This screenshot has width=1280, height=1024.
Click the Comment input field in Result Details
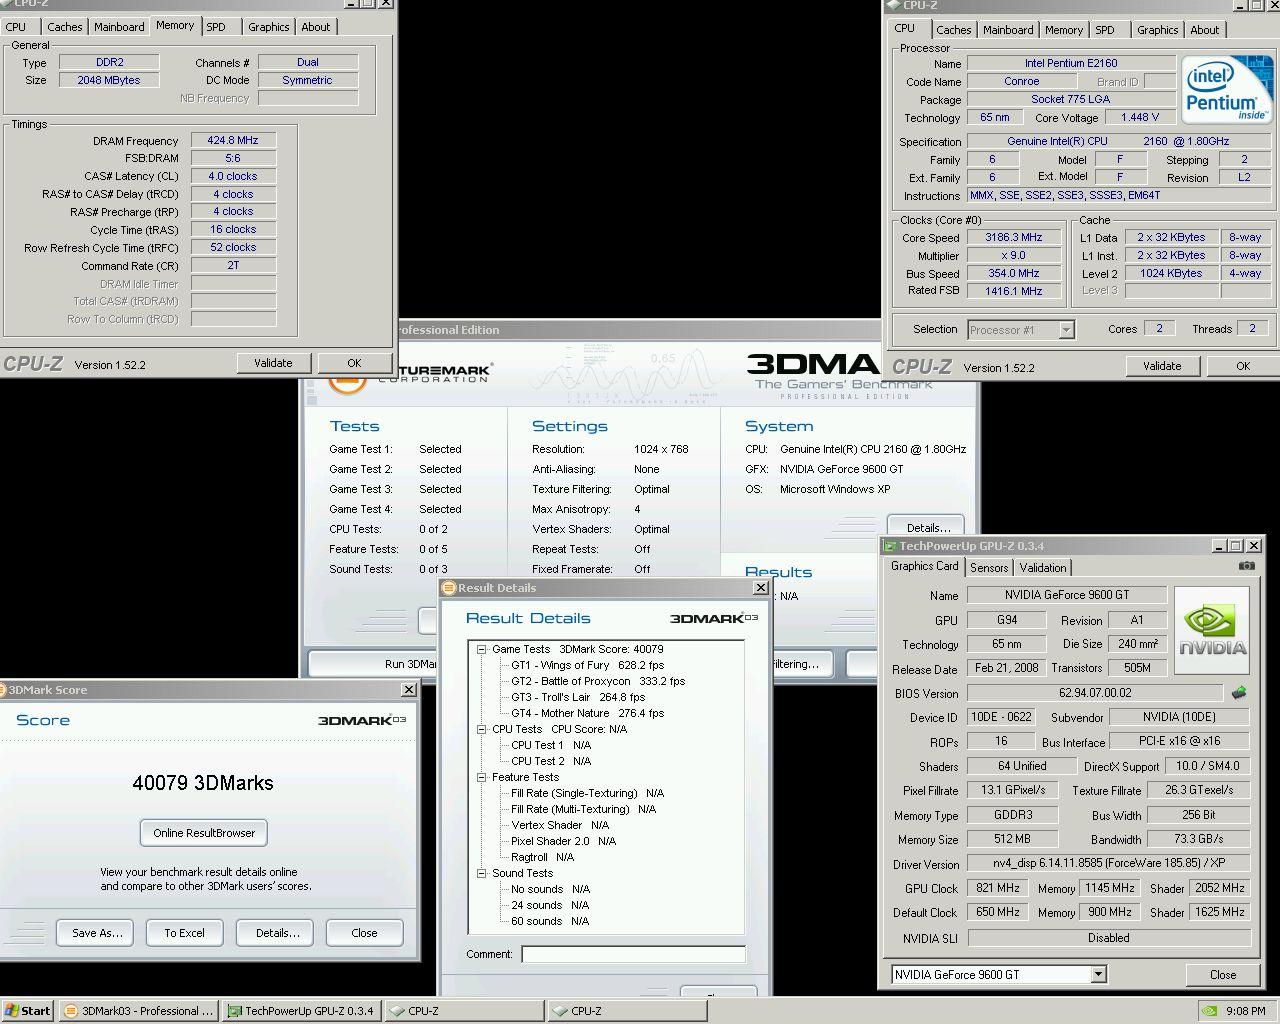(x=633, y=954)
